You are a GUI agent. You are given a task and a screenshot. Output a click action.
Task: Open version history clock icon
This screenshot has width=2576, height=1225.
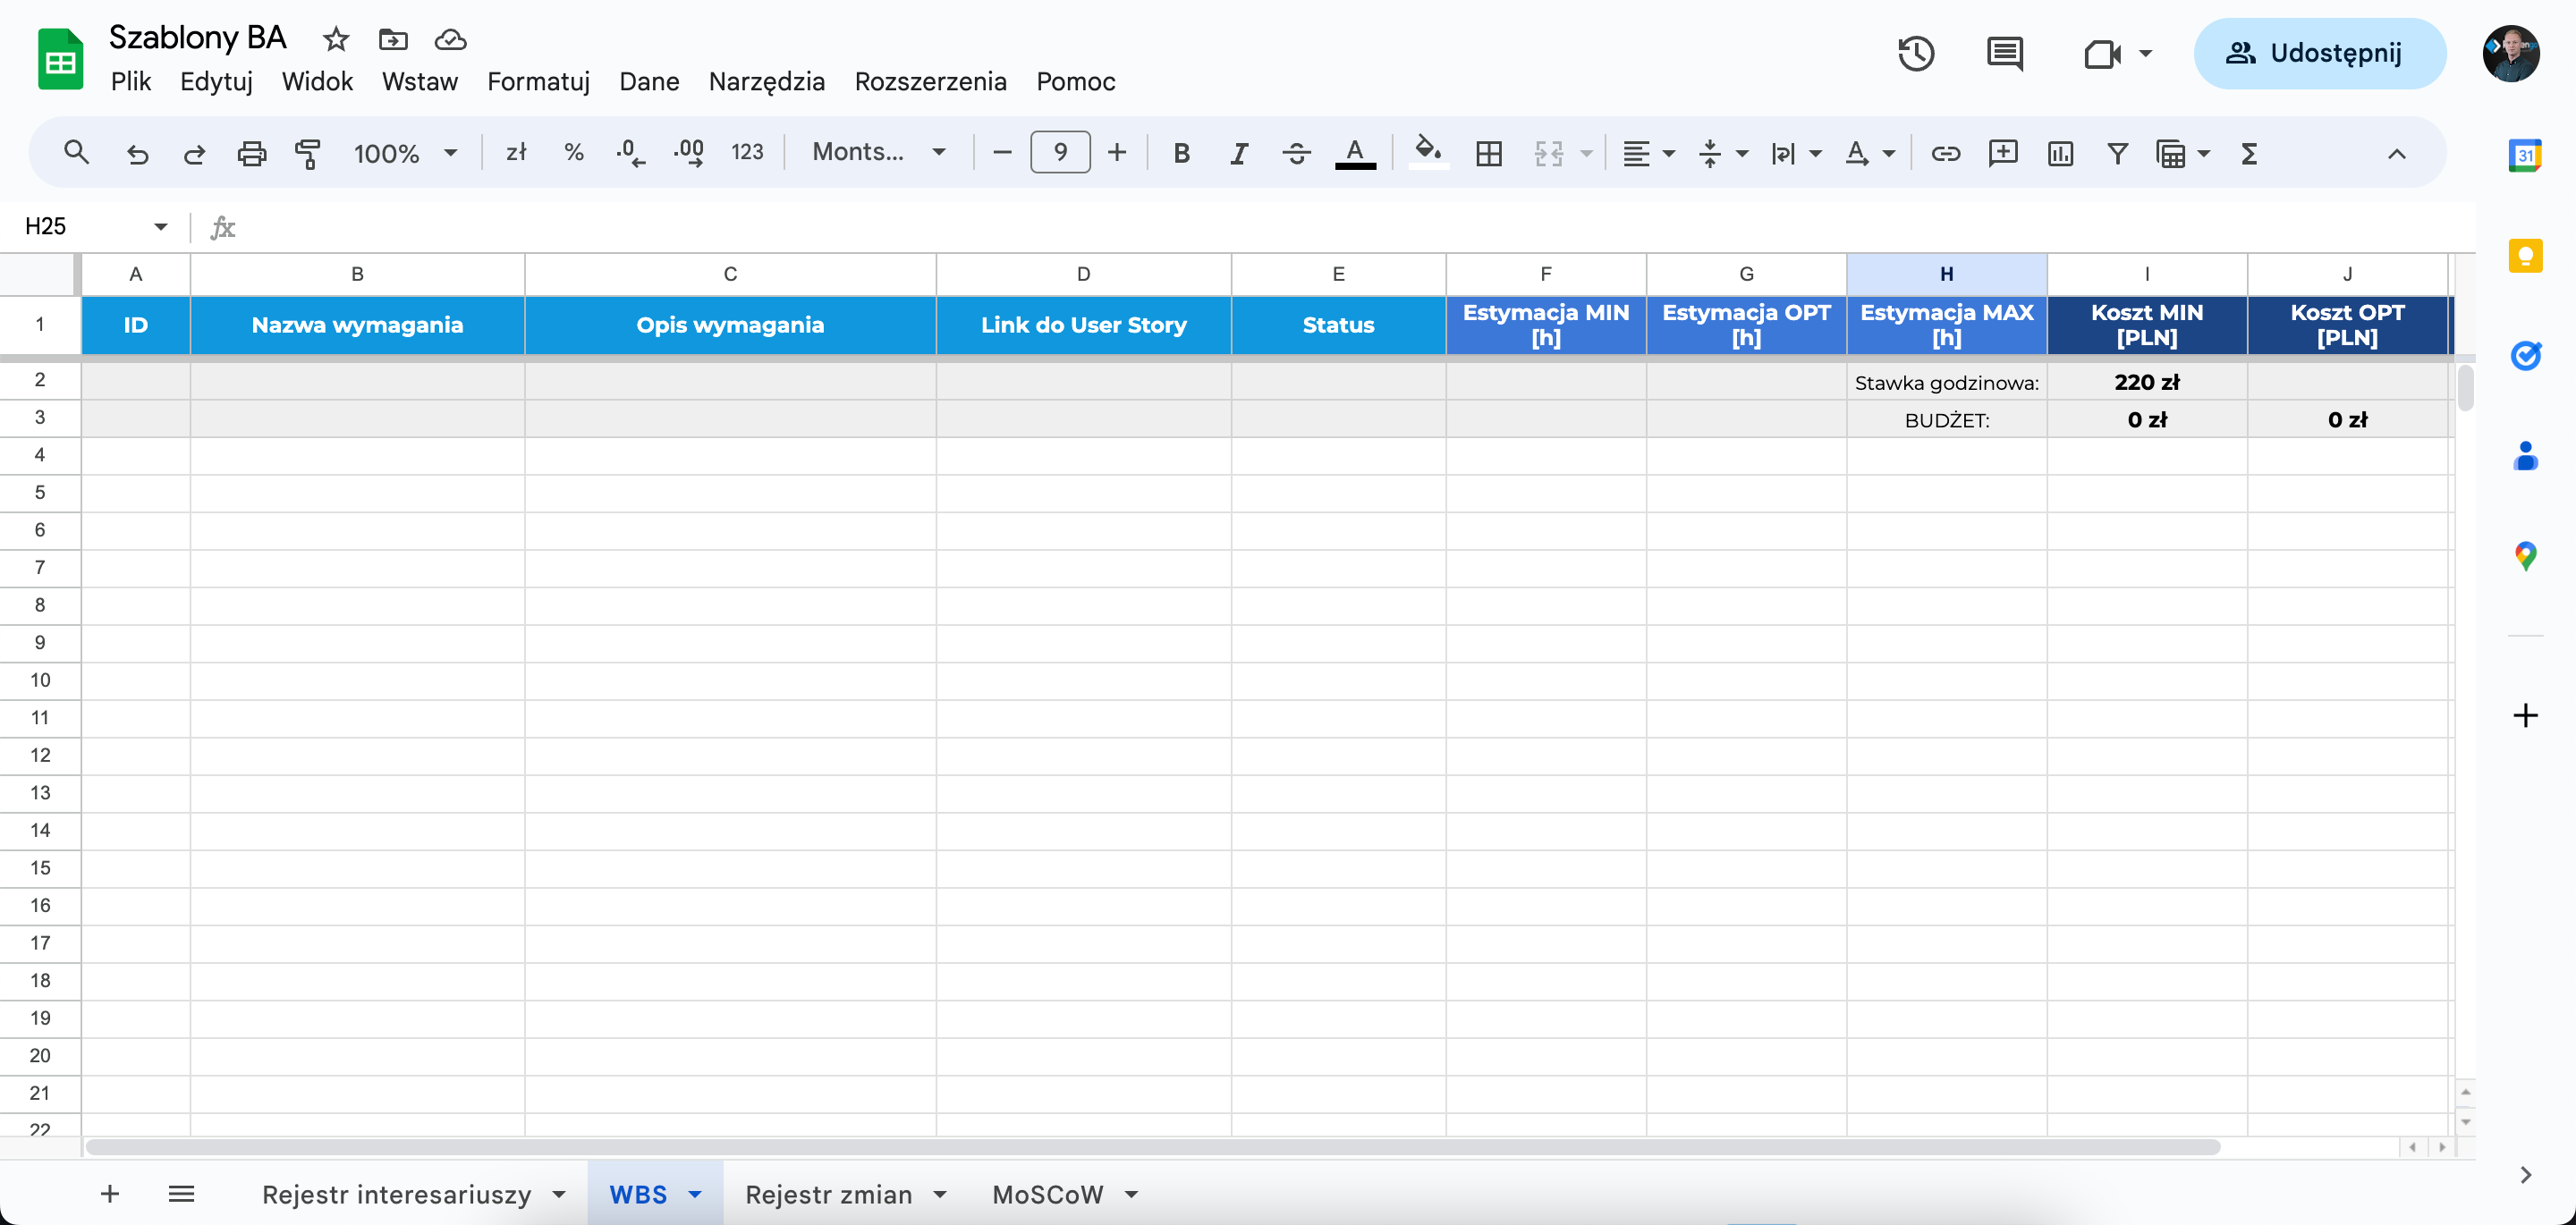click(x=1915, y=53)
